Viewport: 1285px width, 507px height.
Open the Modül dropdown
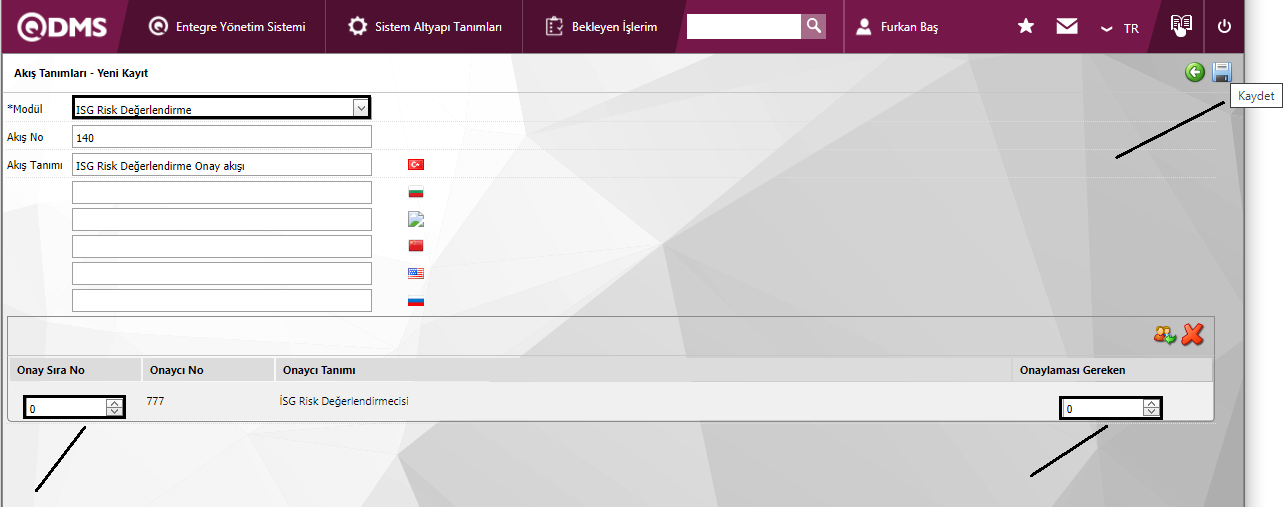pyautogui.click(x=221, y=108)
